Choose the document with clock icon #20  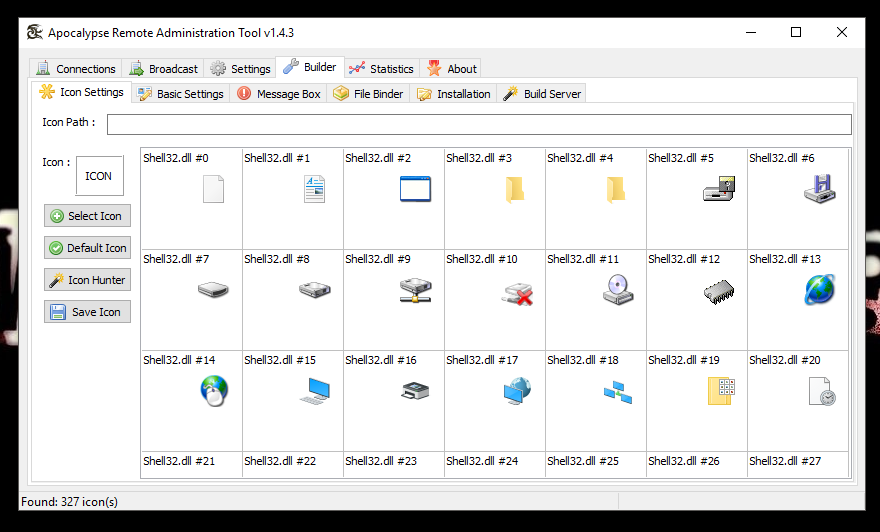(x=822, y=391)
